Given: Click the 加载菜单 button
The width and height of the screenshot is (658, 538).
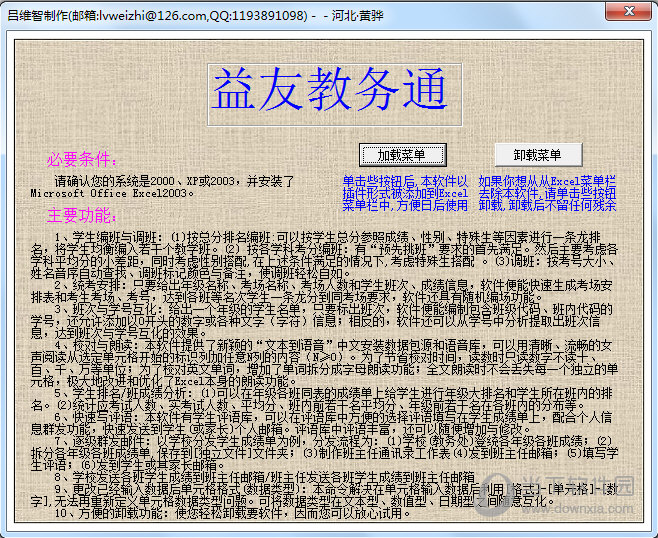Looking at the screenshot, I should pyautogui.click(x=402, y=155).
